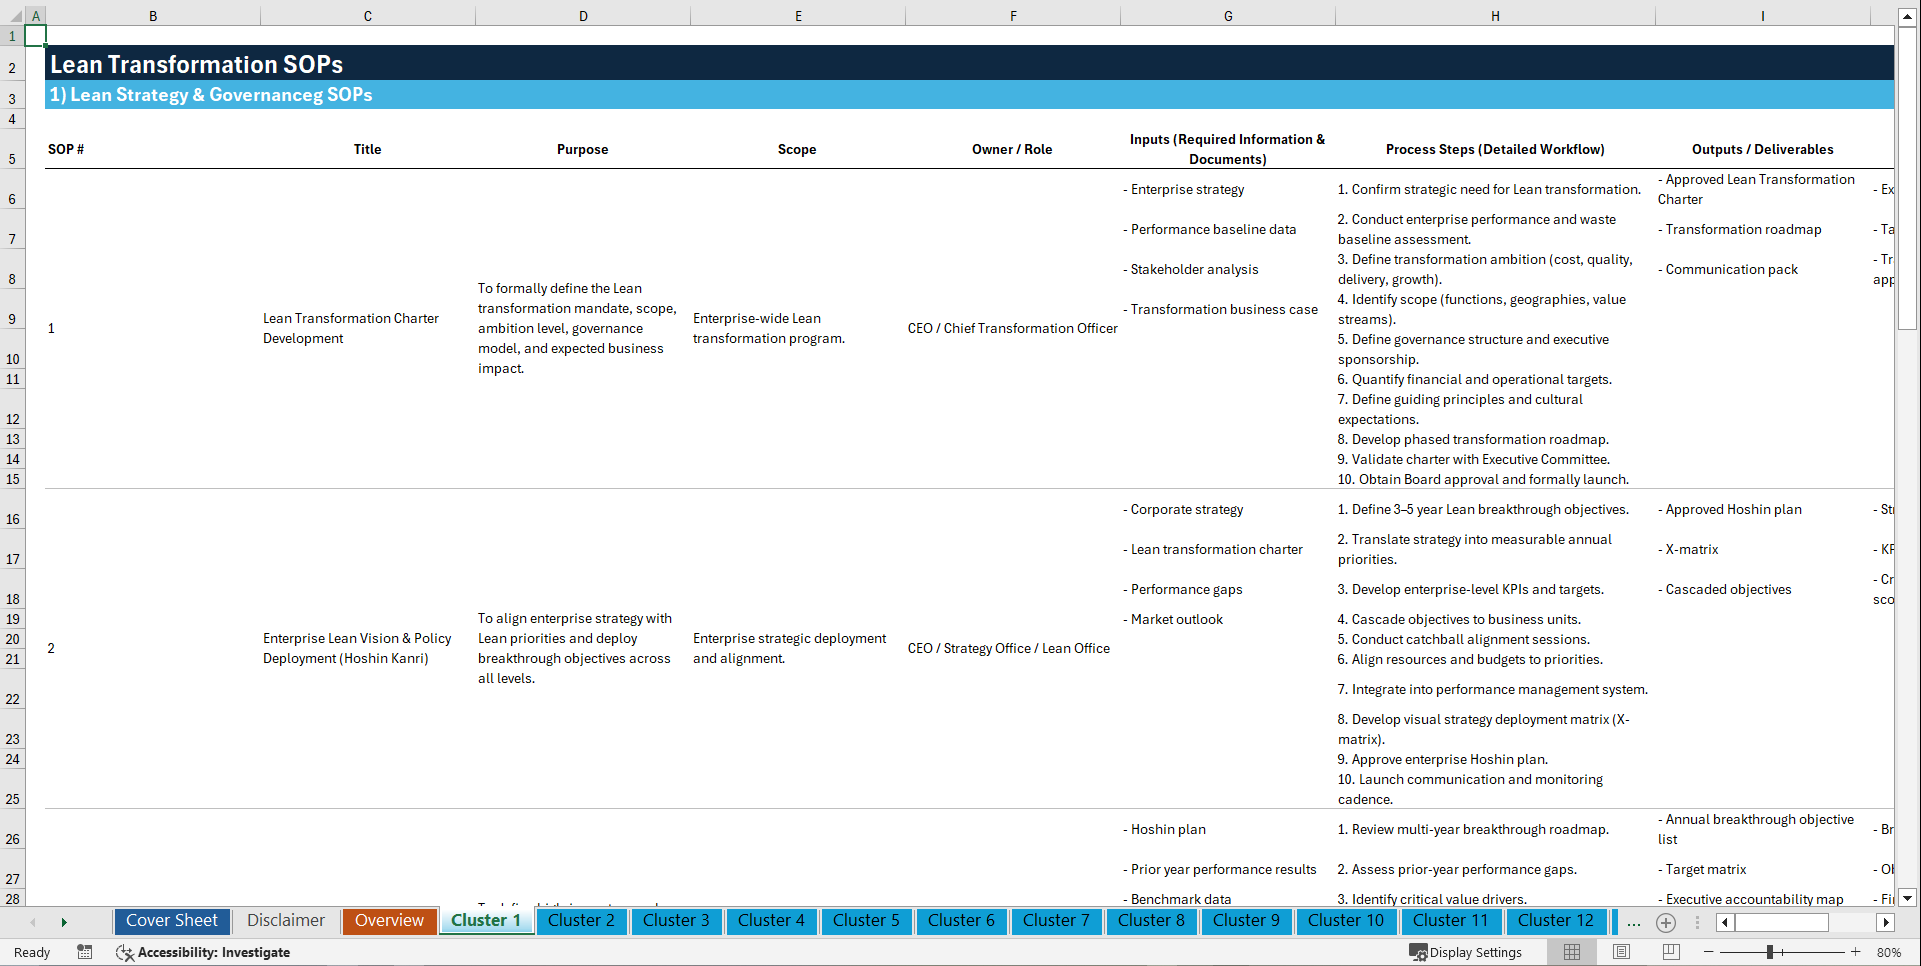Open the all-sheets ellipsis list
This screenshot has width=1921, height=966.
[1634, 922]
